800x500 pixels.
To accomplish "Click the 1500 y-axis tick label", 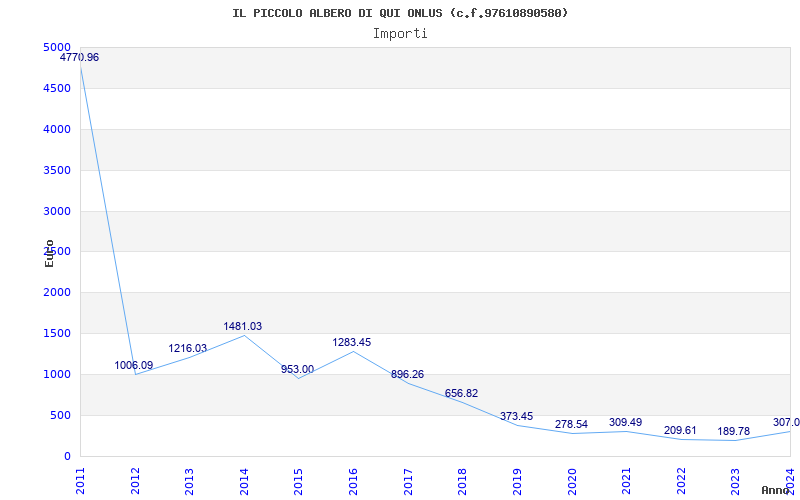I will (57, 333).
